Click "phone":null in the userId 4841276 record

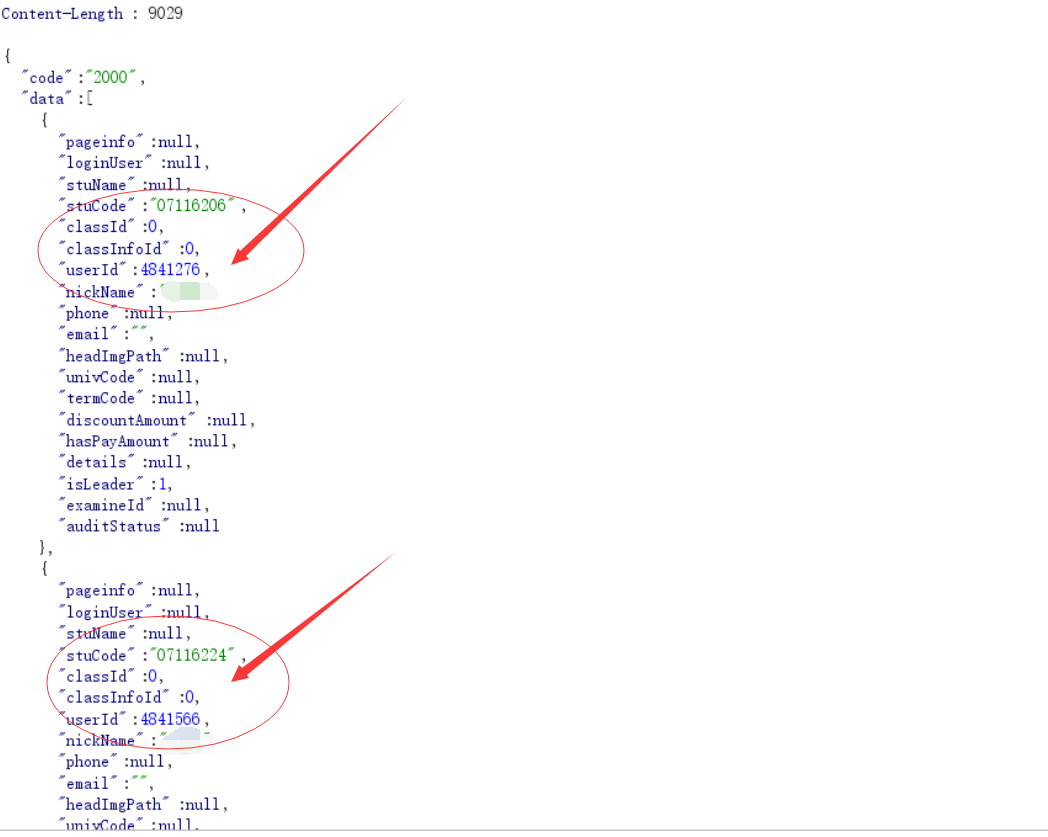point(115,313)
